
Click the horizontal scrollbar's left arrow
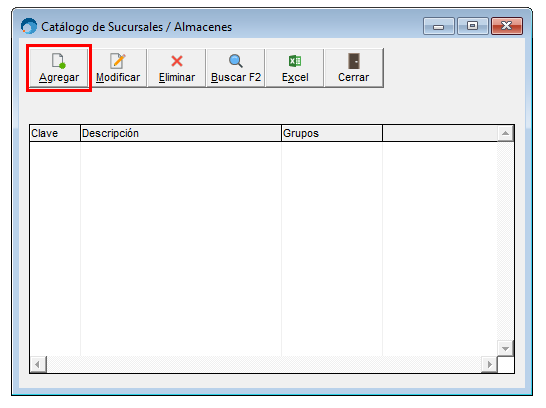[x=38, y=364]
